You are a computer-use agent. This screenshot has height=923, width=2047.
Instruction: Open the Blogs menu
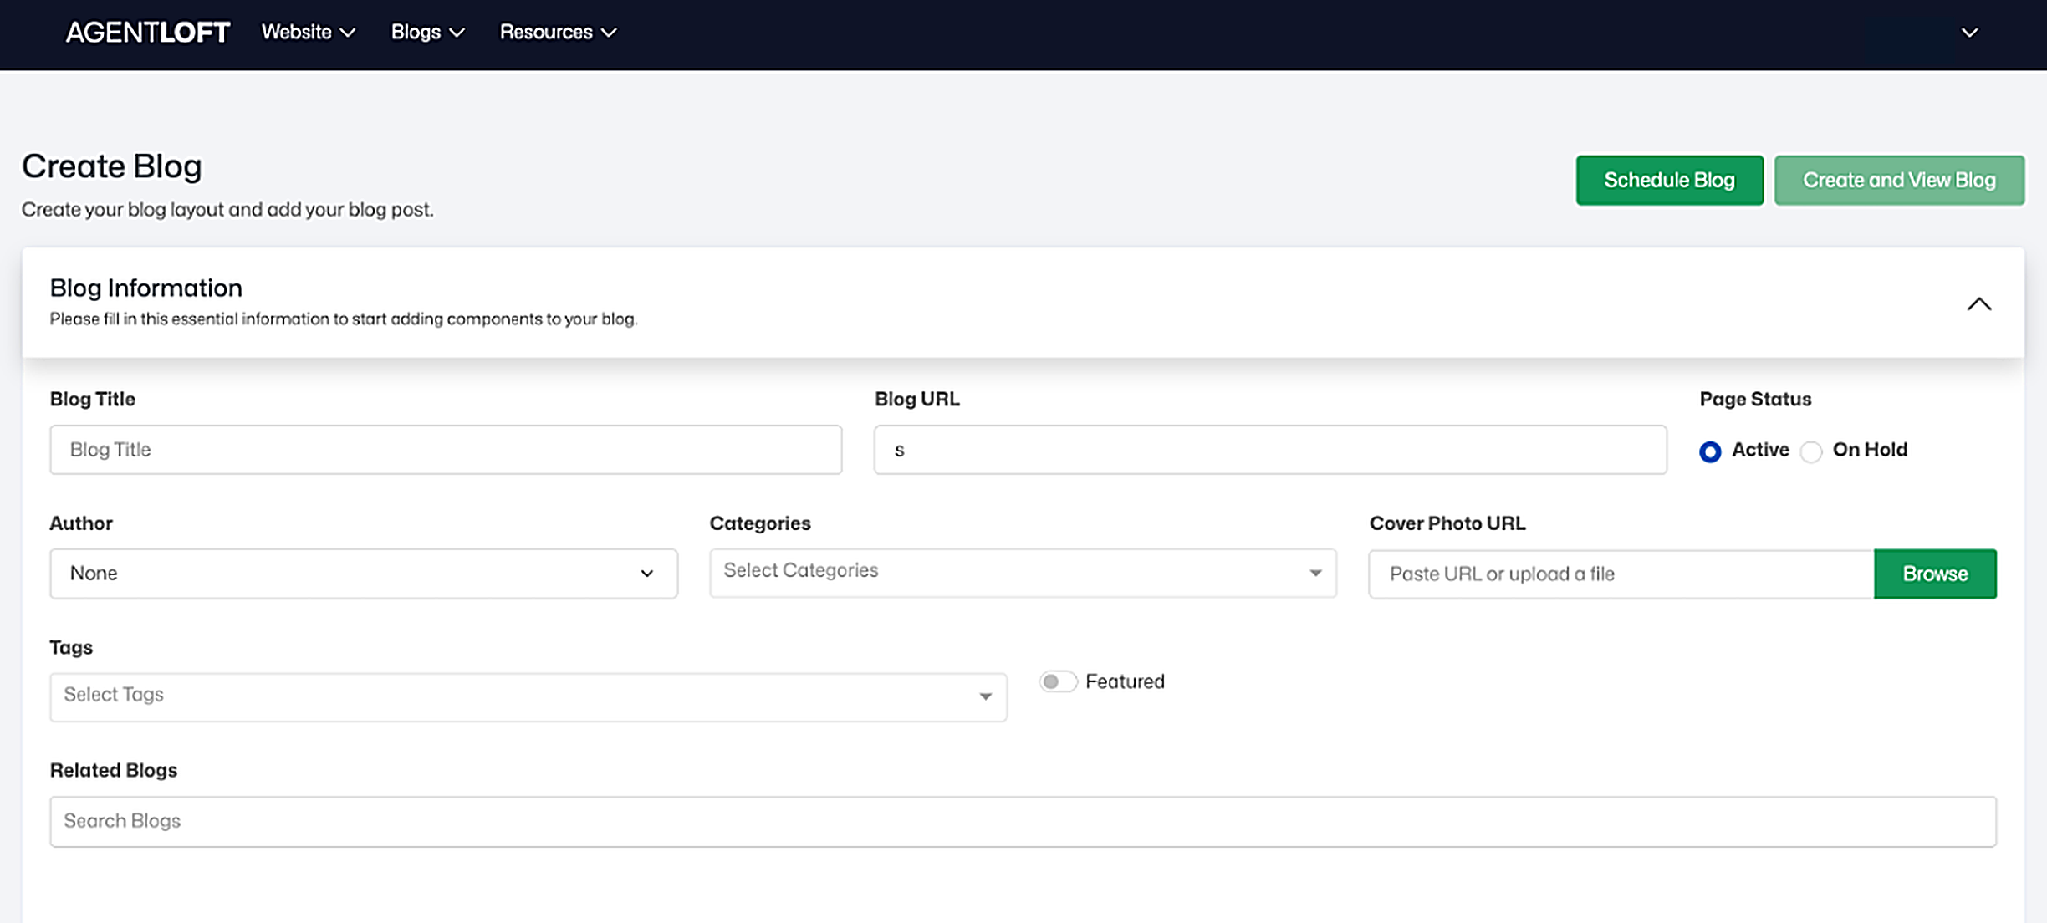(x=427, y=32)
